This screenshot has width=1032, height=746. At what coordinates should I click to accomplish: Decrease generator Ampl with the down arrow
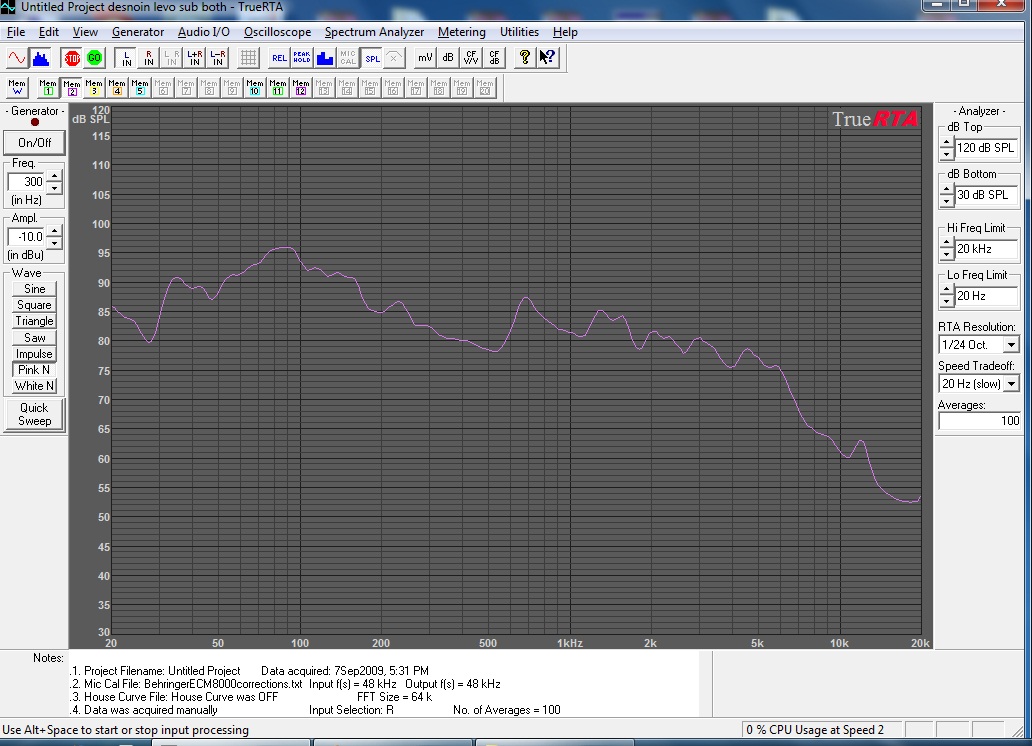[x=55, y=242]
